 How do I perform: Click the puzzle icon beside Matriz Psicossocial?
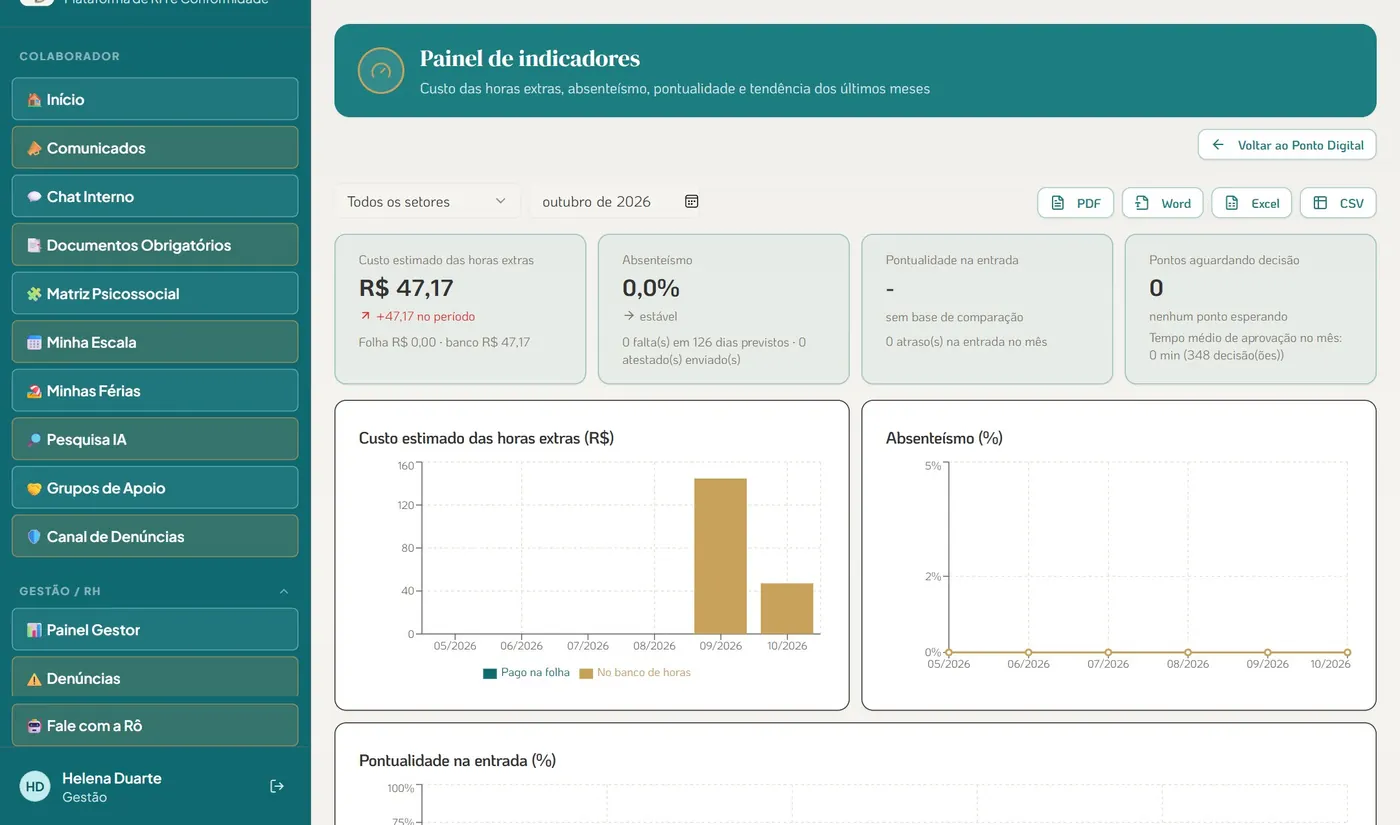point(34,294)
